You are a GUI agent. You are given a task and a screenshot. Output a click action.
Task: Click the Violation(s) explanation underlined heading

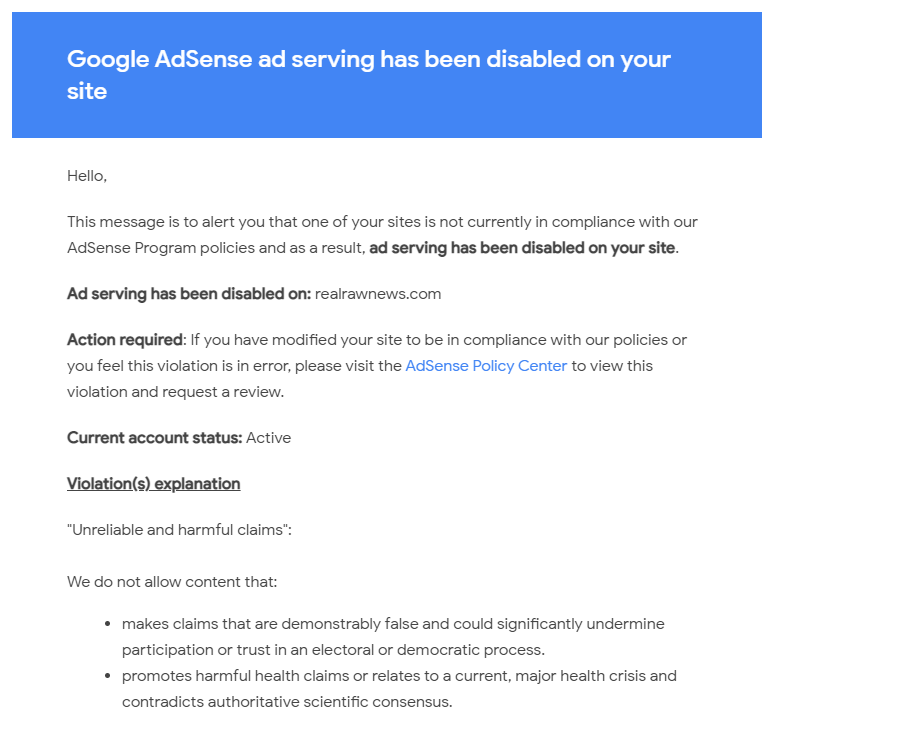tap(154, 484)
